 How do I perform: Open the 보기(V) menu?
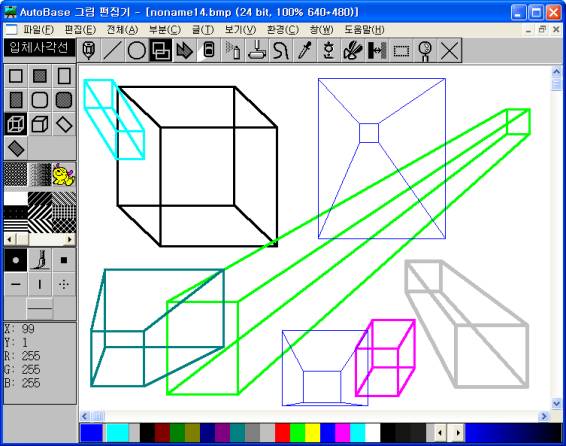point(240,30)
